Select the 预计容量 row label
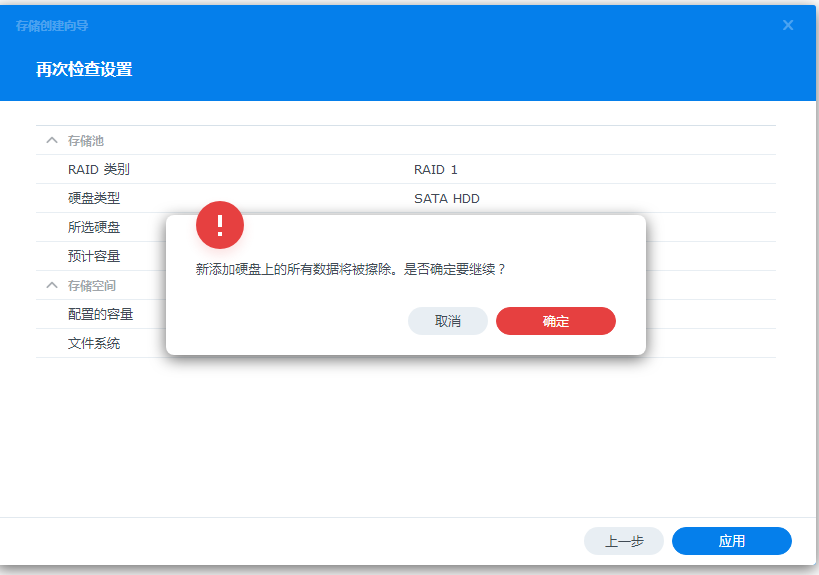Screen dimensions: 819x575 point(94,257)
